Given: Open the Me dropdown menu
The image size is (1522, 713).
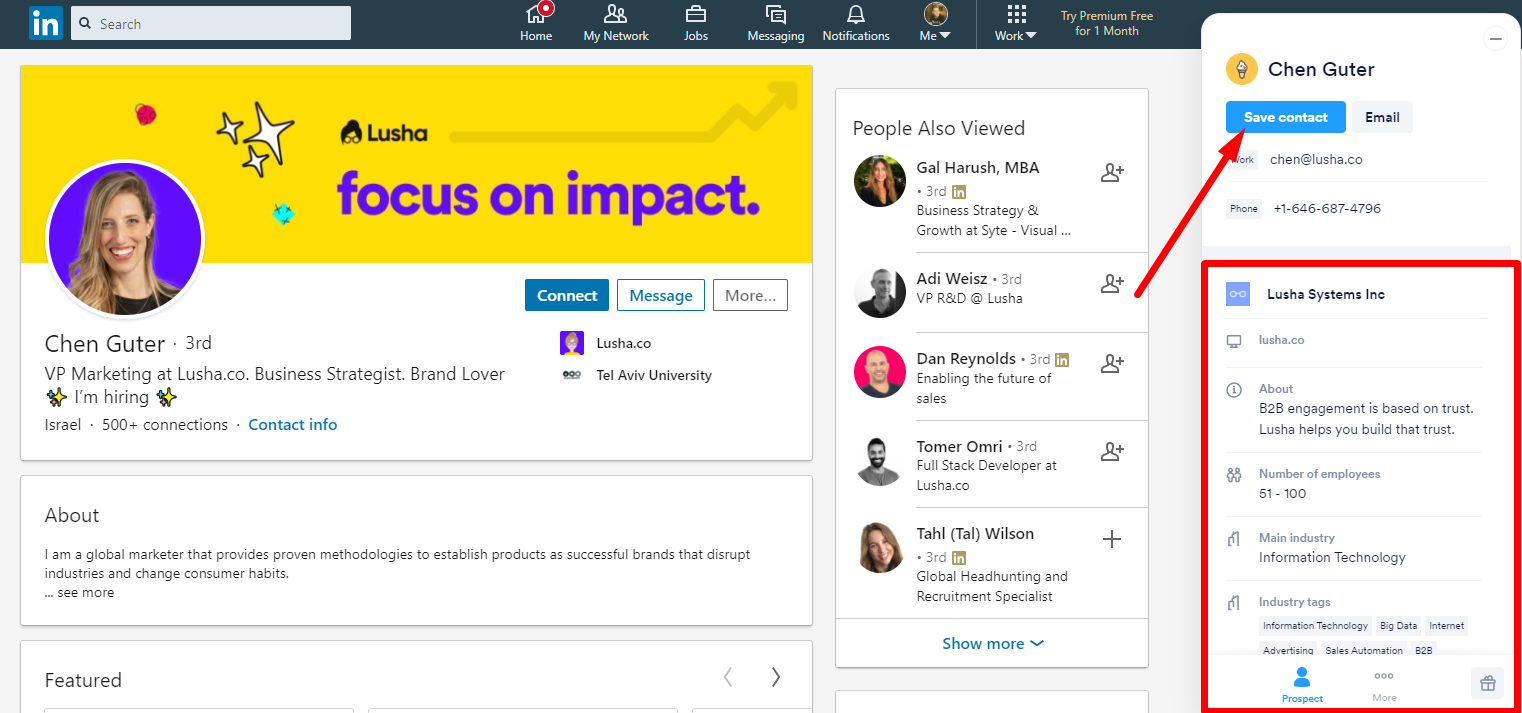Looking at the screenshot, I should (933, 22).
